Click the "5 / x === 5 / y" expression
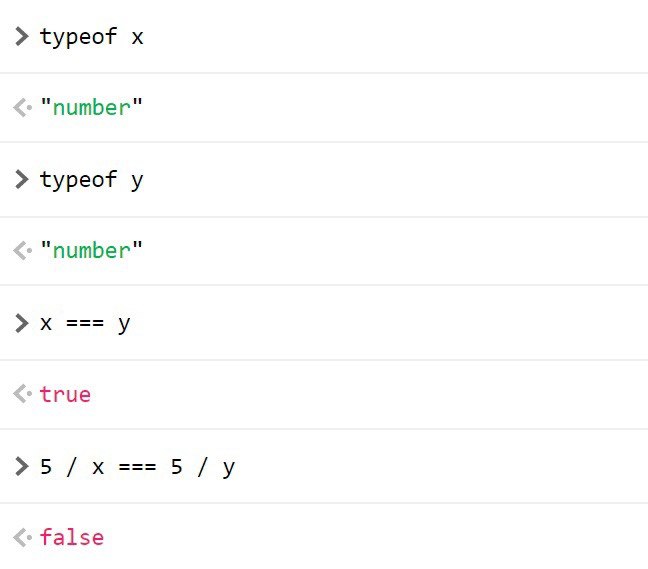Viewport: 648px width, 569px height. [137, 466]
